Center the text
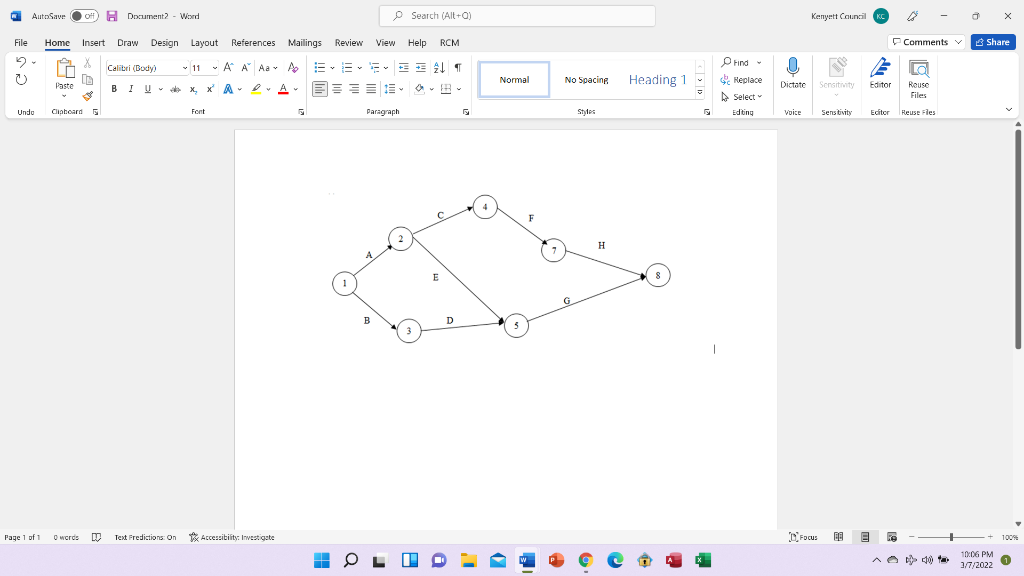This screenshot has width=1024, height=576. 337,89
